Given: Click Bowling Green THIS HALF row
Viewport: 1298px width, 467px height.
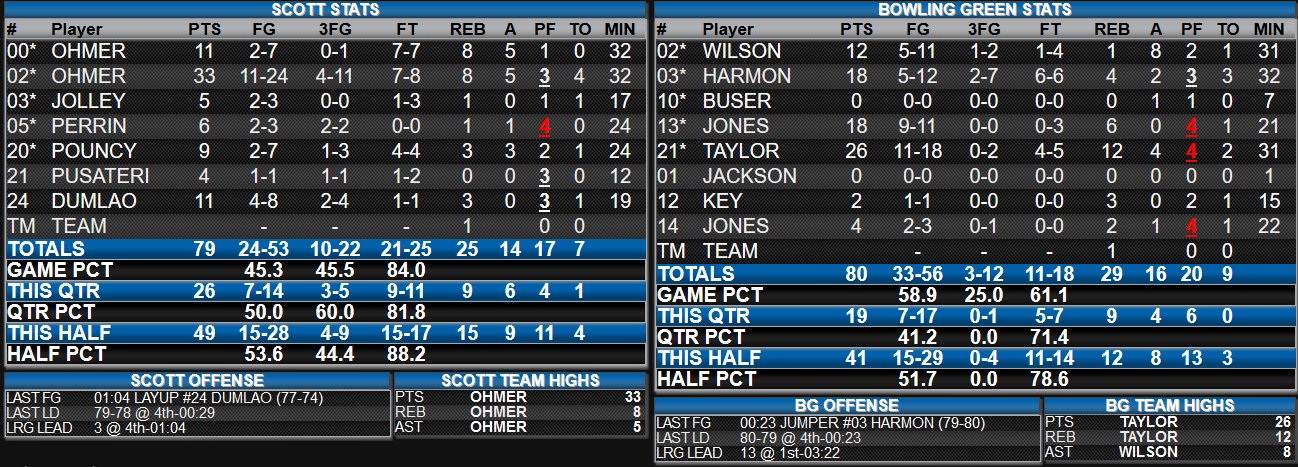Looking at the screenshot, I should click(x=975, y=358).
